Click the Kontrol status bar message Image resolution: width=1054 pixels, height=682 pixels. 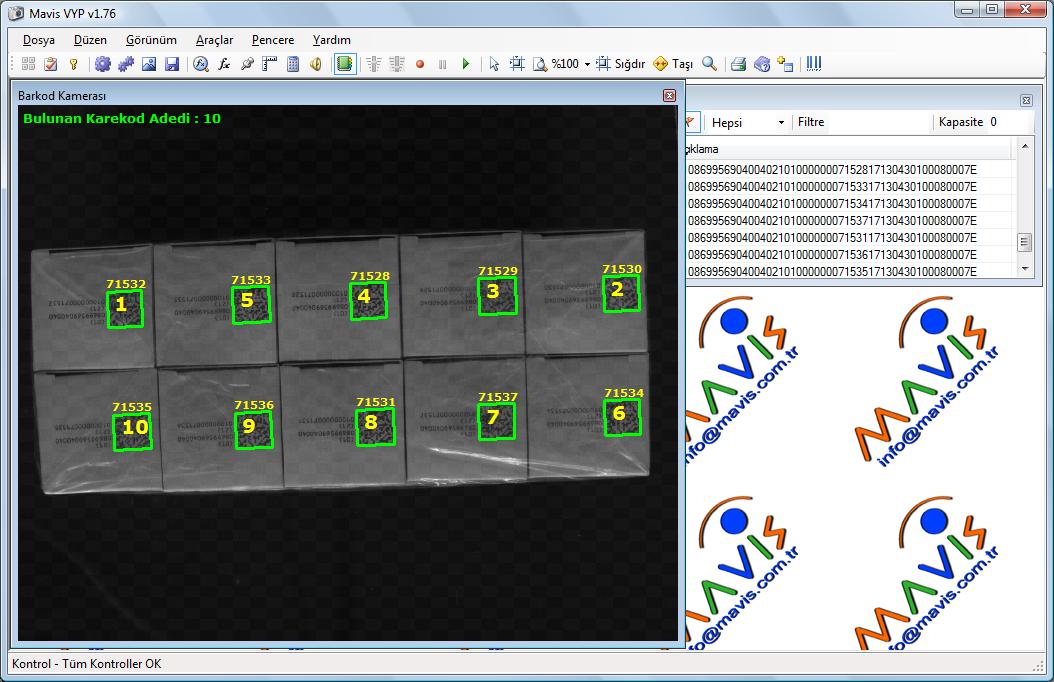[x=87, y=664]
